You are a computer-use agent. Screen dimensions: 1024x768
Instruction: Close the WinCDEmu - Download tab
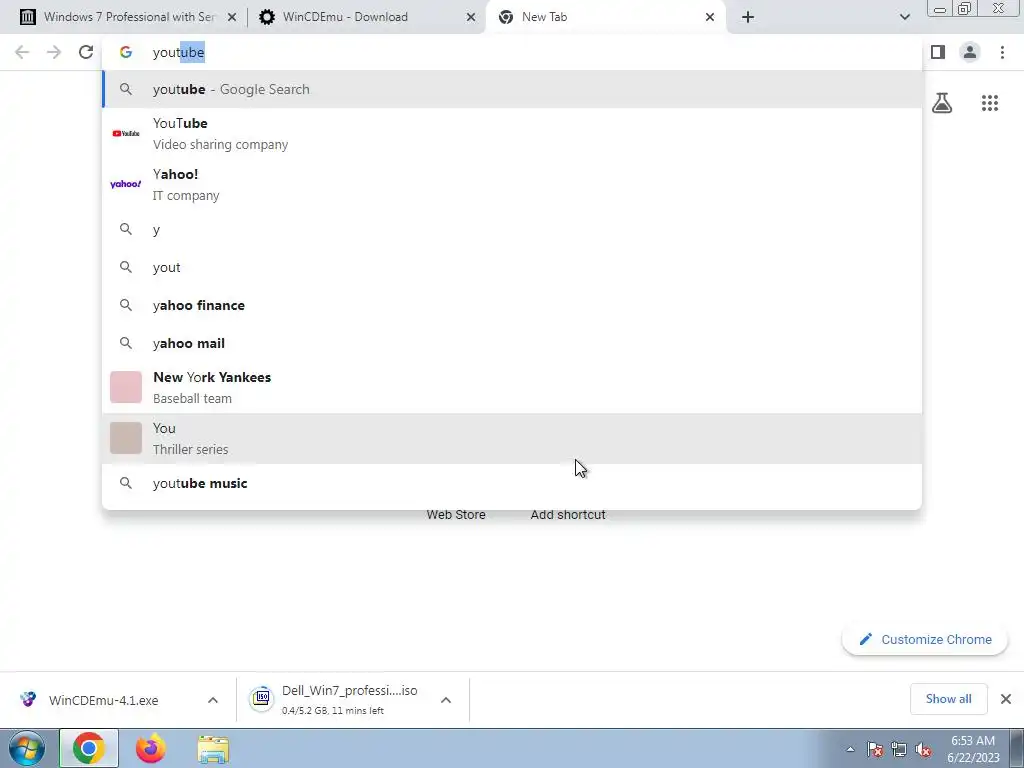click(x=471, y=17)
